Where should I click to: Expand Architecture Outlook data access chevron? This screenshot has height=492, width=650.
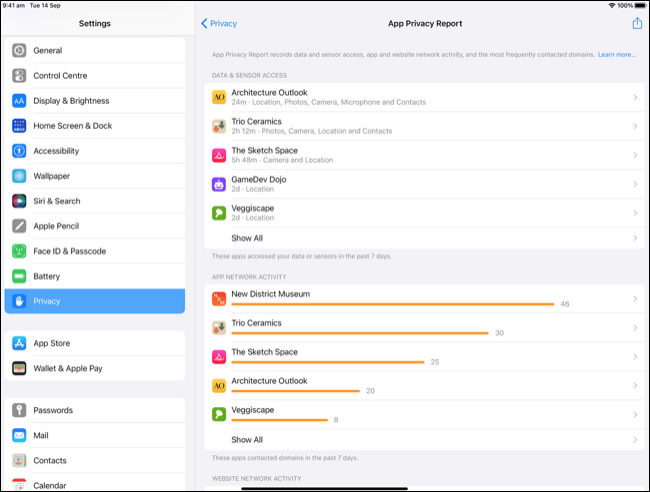635,97
